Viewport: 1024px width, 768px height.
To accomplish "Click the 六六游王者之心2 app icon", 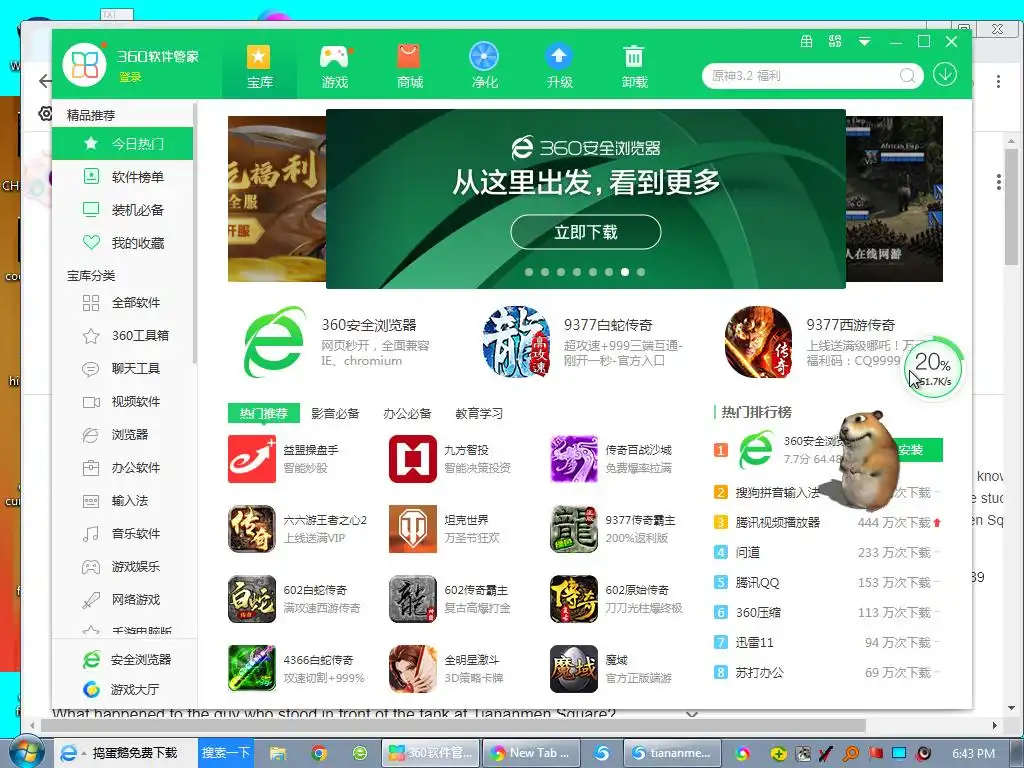I will tap(251, 529).
